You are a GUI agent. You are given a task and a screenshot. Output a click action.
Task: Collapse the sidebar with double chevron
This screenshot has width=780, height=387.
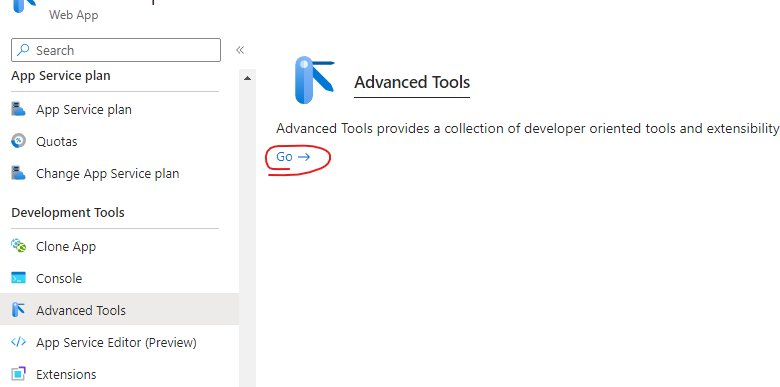[240, 50]
